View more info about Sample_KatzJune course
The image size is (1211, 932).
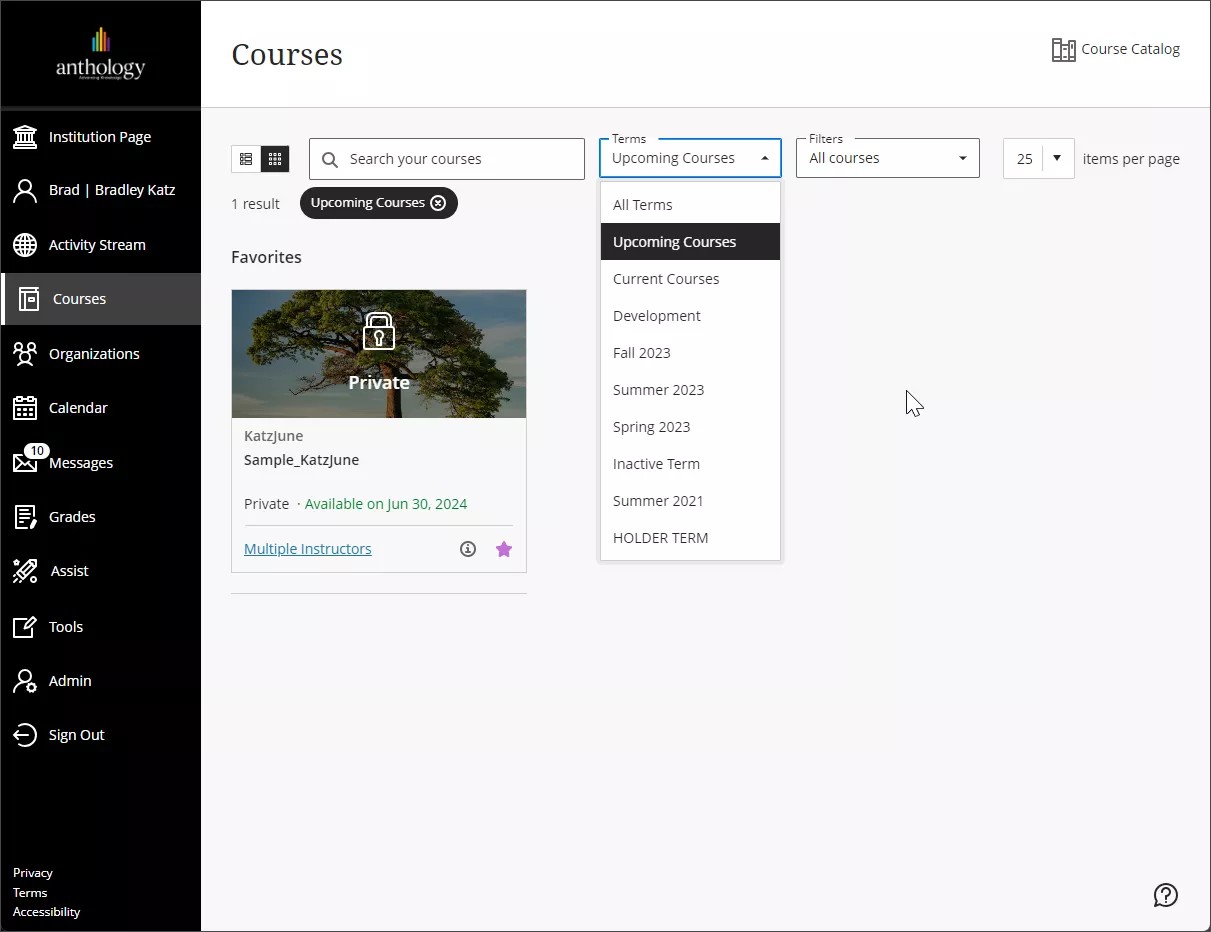pyautogui.click(x=467, y=548)
